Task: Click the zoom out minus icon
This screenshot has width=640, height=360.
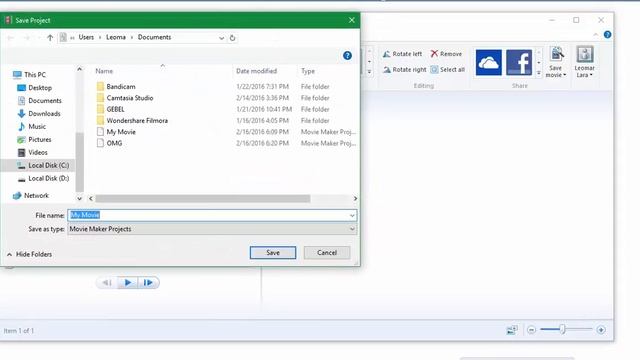Action: [x=531, y=330]
